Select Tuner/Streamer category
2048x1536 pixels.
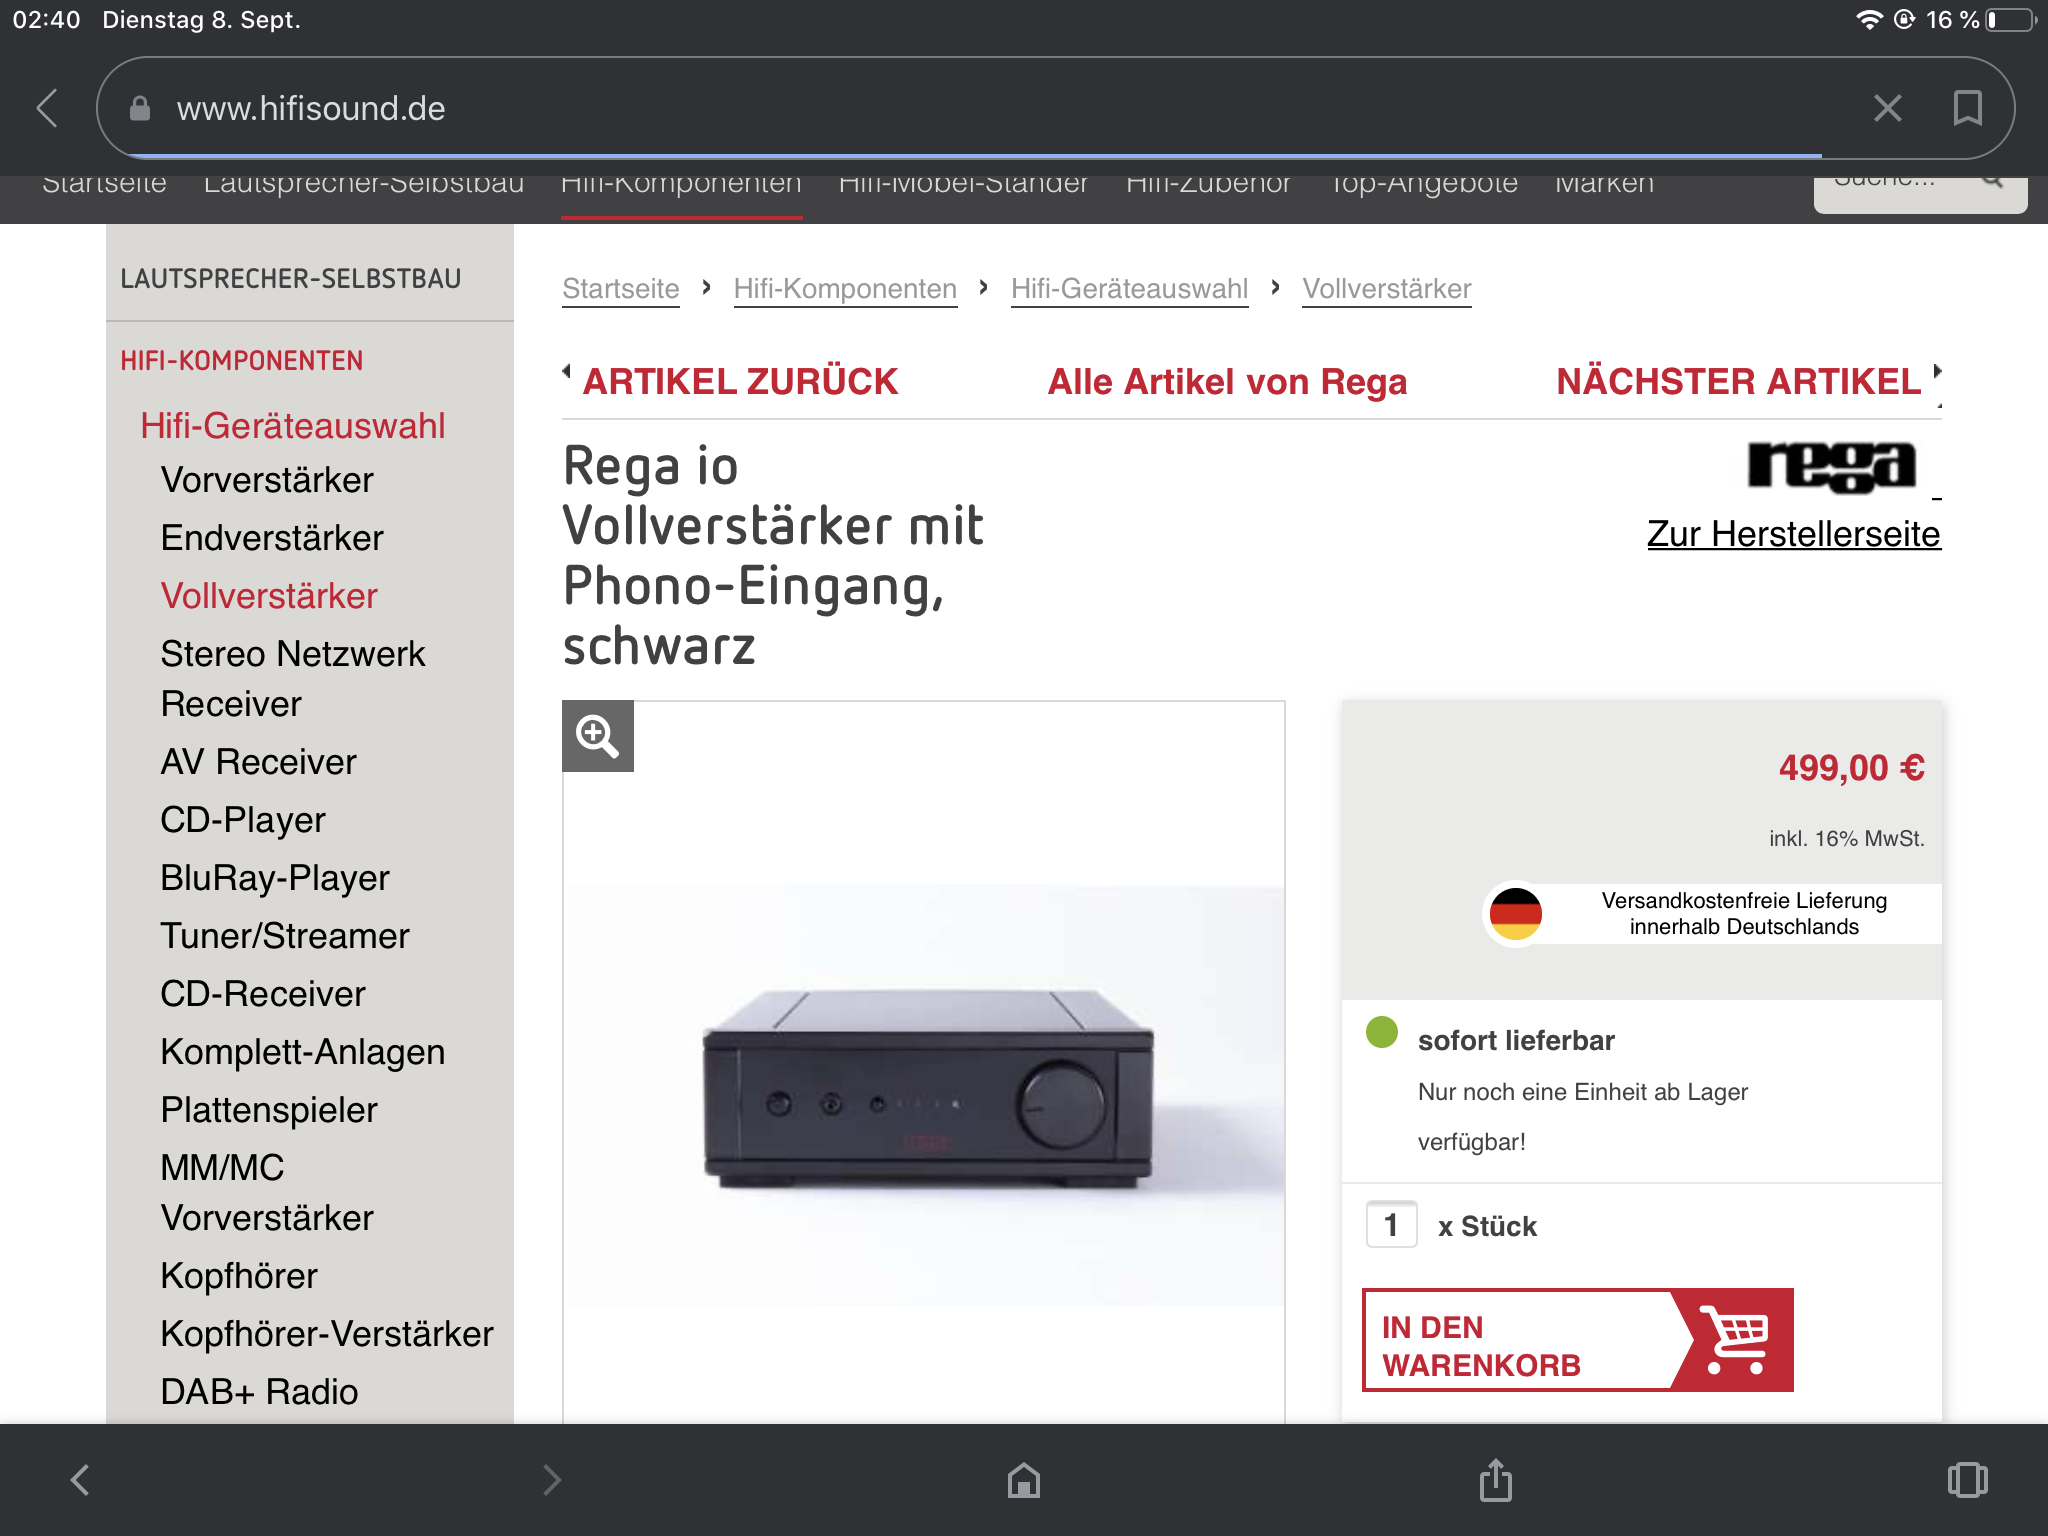tap(285, 936)
